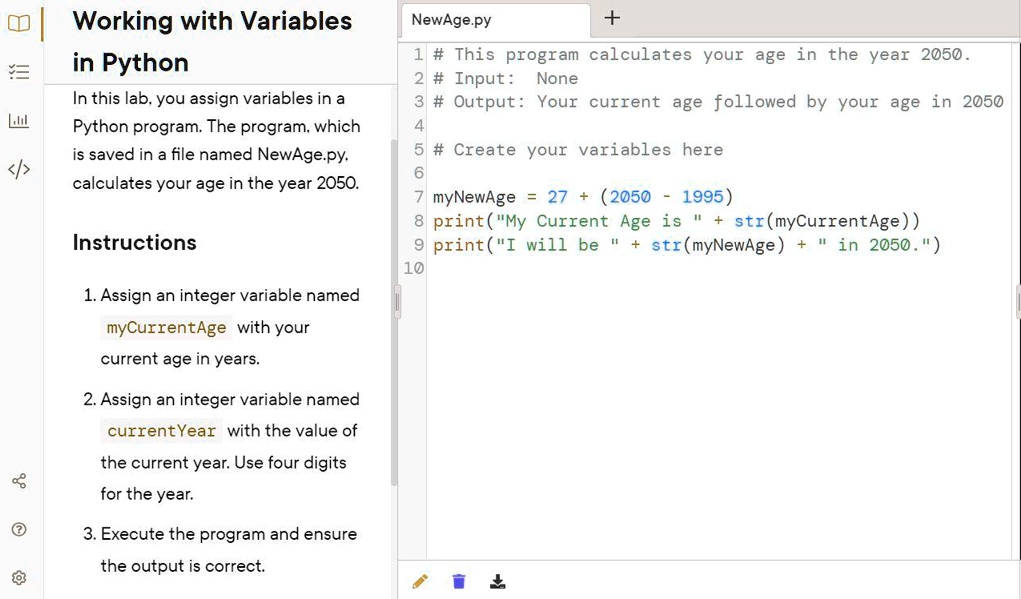This screenshot has width=1021, height=599.
Task: Add a new file tab with plus button
Action: click(613, 18)
